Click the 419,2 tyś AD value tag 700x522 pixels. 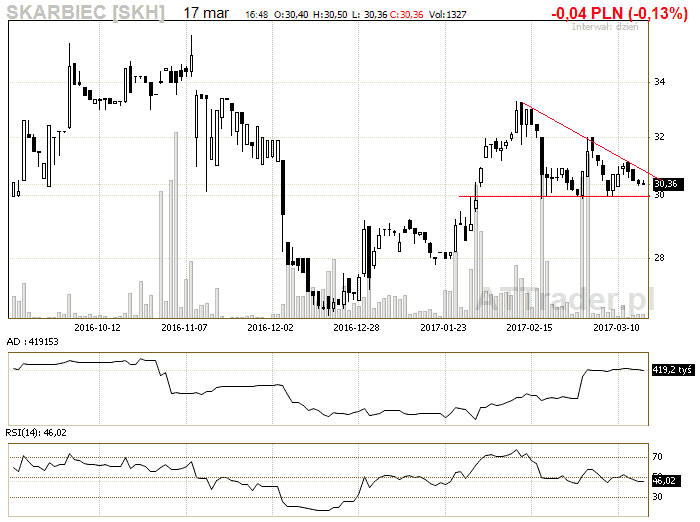pos(672,370)
